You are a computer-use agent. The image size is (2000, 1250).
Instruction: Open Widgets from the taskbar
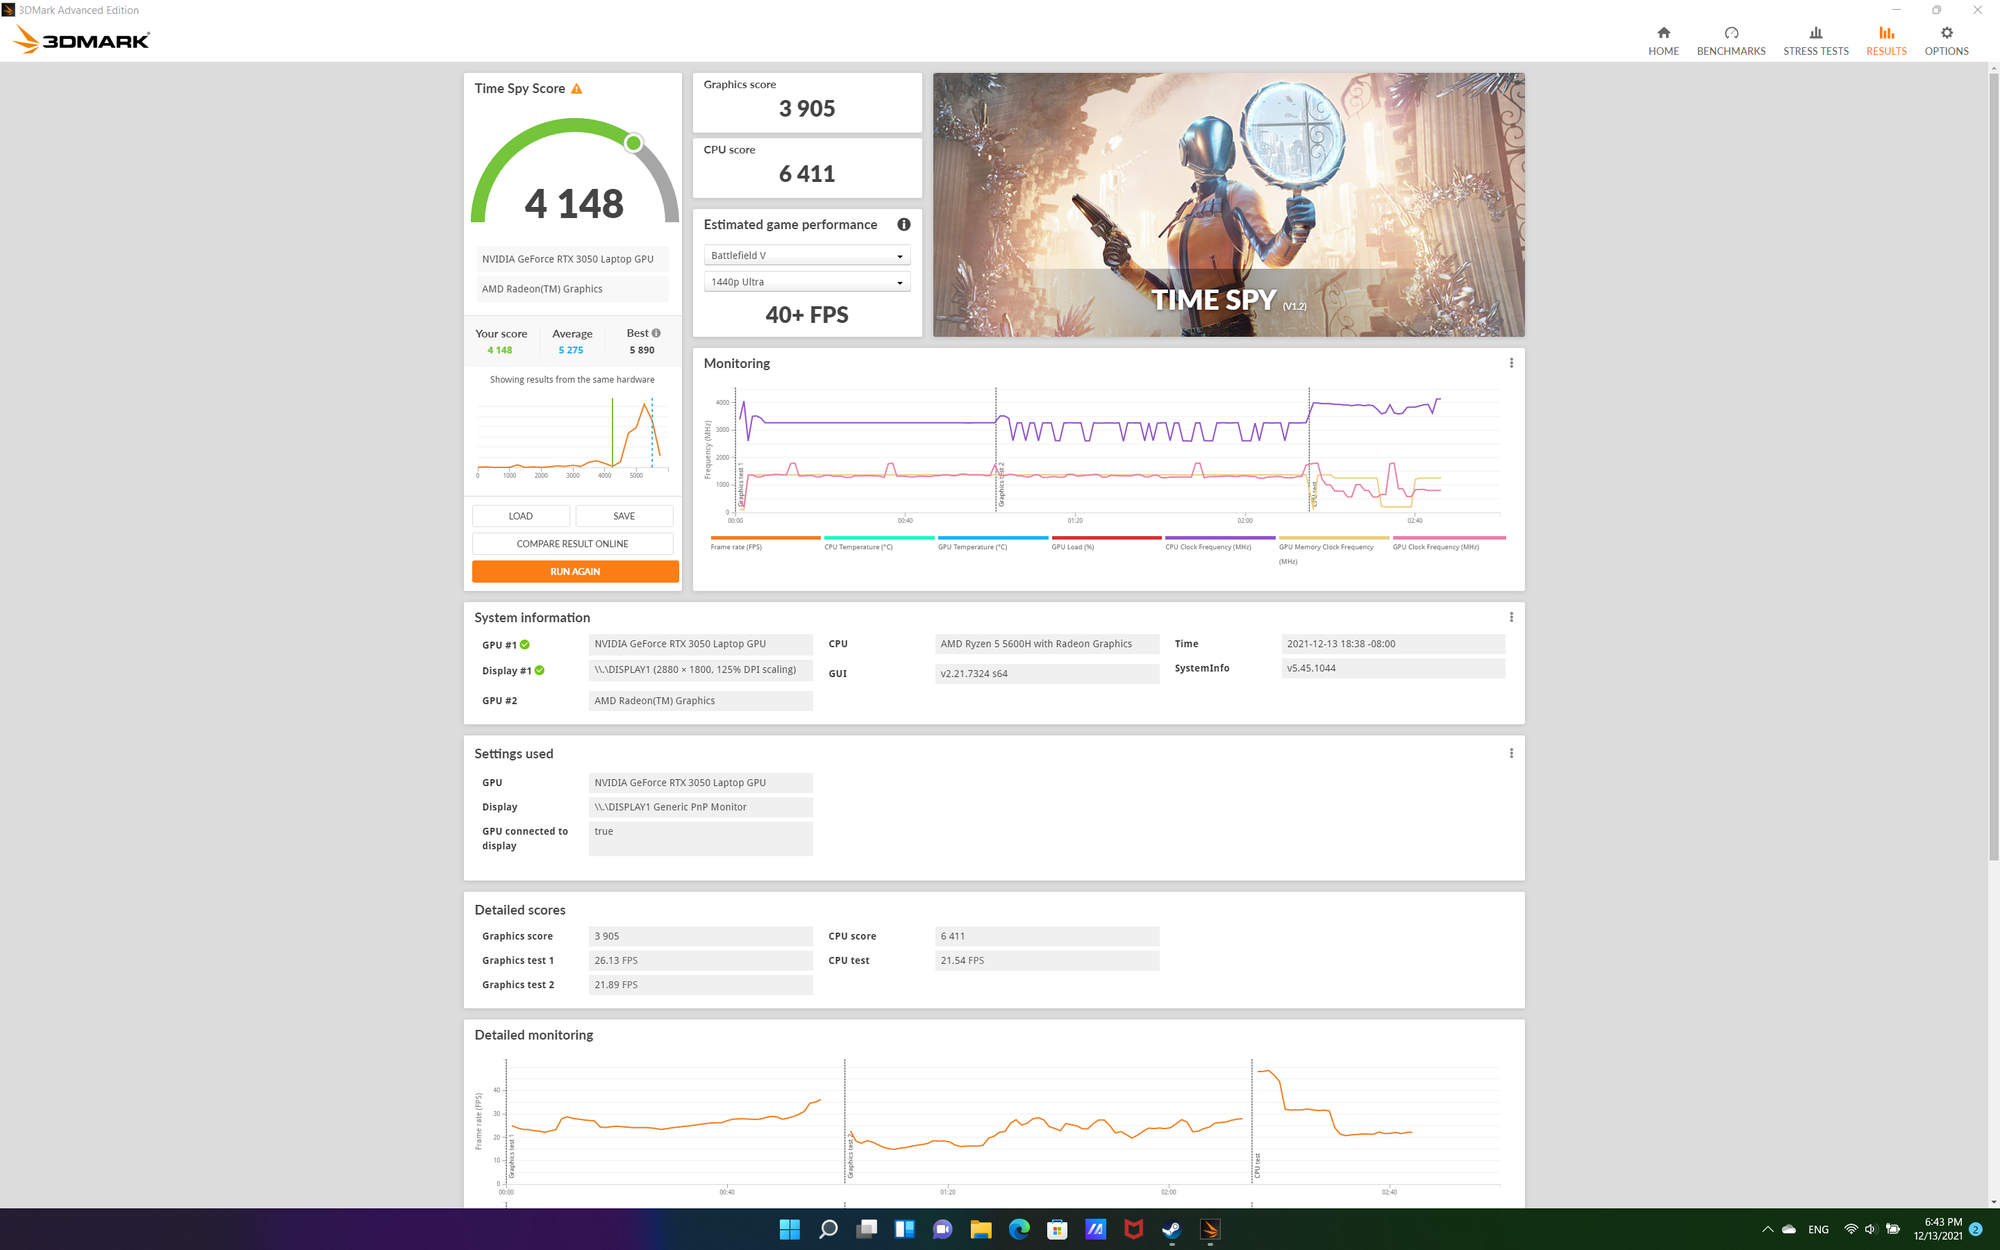pyautogui.click(x=904, y=1229)
